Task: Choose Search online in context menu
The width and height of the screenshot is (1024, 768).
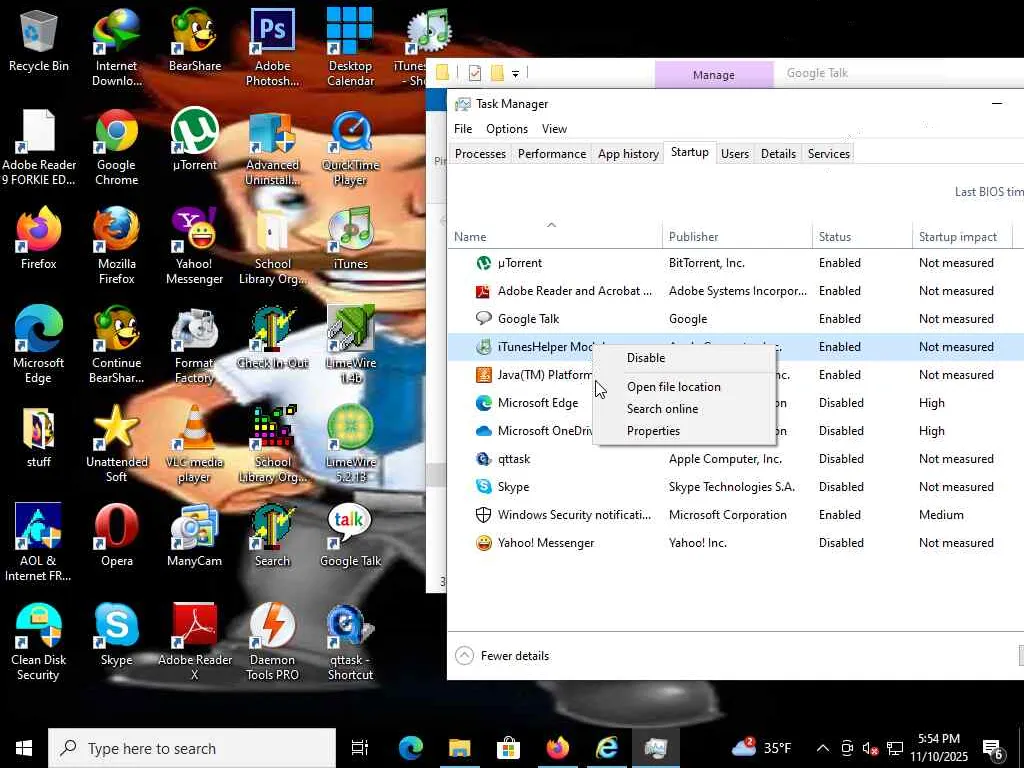Action: coord(684,409)
